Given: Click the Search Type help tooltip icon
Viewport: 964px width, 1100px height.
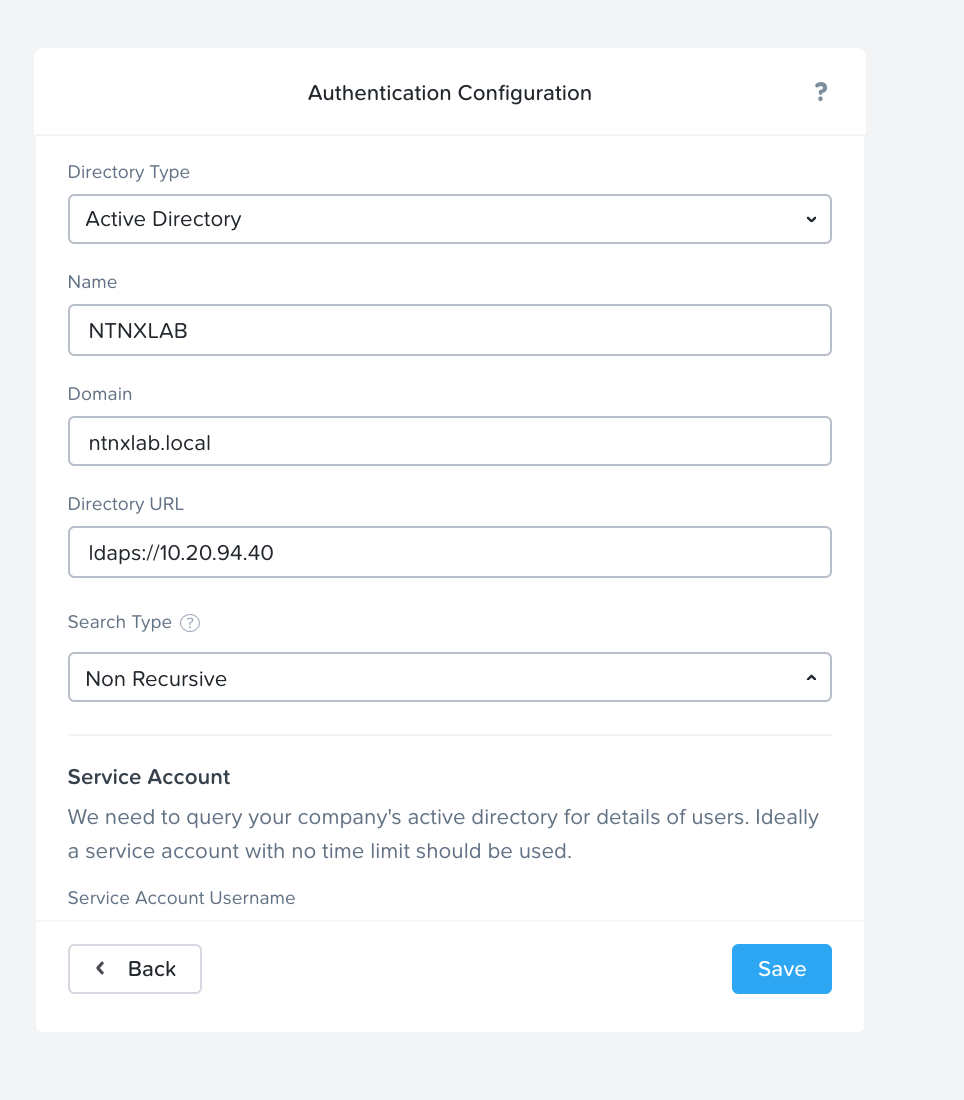Looking at the screenshot, I should pyautogui.click(x=190, y=623).
